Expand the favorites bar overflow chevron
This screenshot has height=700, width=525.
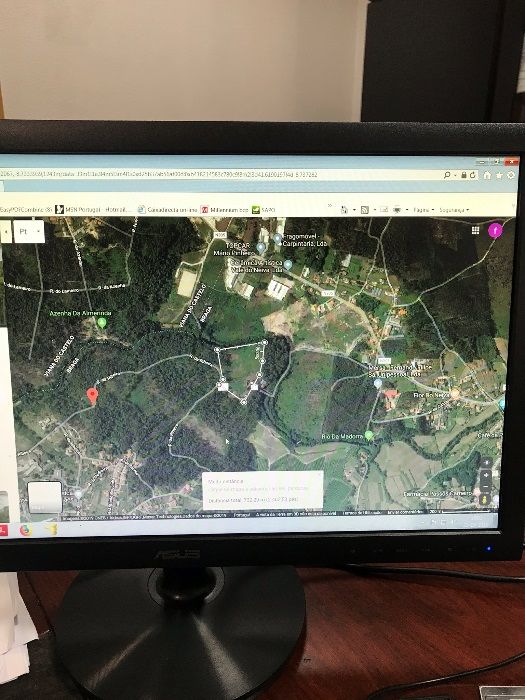coord(330,206)
